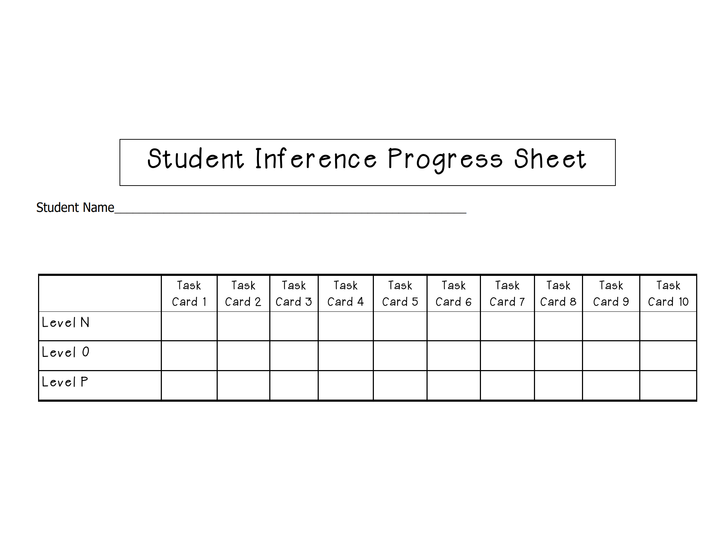Click the Level O, Task Card 9 cell
Viewport: 720px width, 556px height.
click(611, 355)
